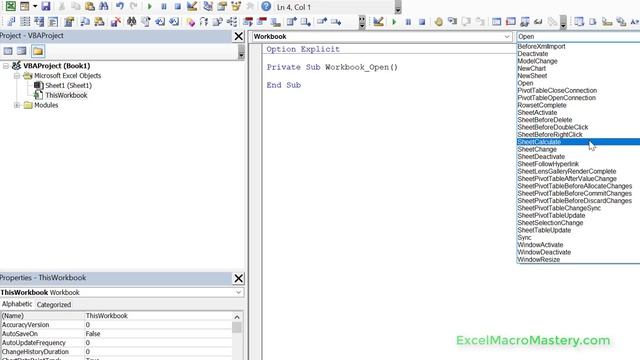640x360 pixels.
Task: Click the View Microsoft Excel icon
Action: pos(11,7)
